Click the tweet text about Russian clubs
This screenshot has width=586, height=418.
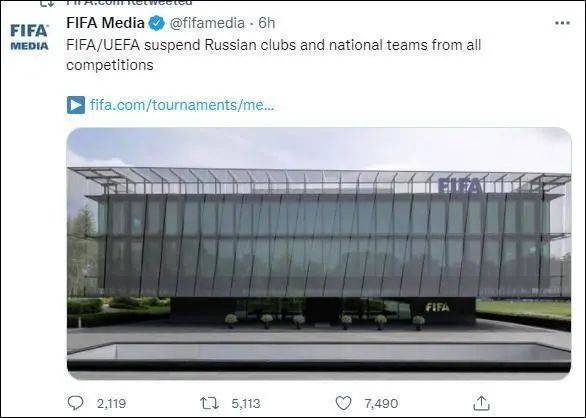(274, 55)
